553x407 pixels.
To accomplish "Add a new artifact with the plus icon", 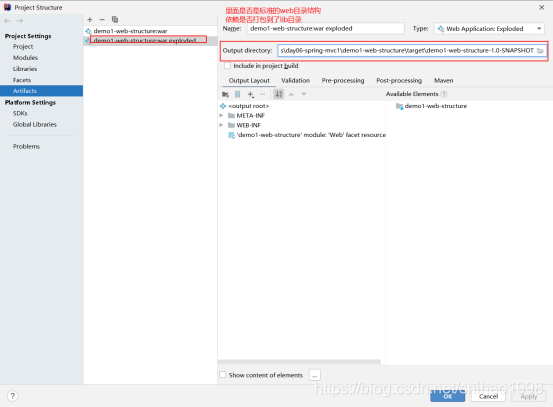I will pyautogui.click(x=90, y=19).
